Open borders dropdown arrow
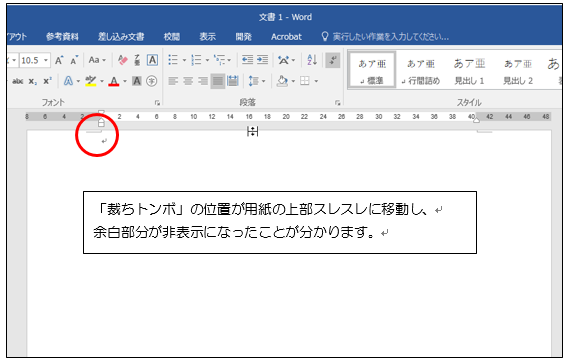The image size is (567, 361). pyautogui.click(x=316, y=81)
